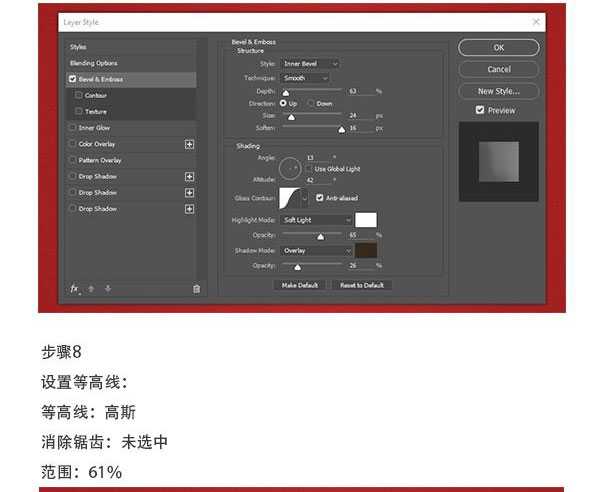
Task: Click the style preview thumbnail
Action: tap(499, 162)
